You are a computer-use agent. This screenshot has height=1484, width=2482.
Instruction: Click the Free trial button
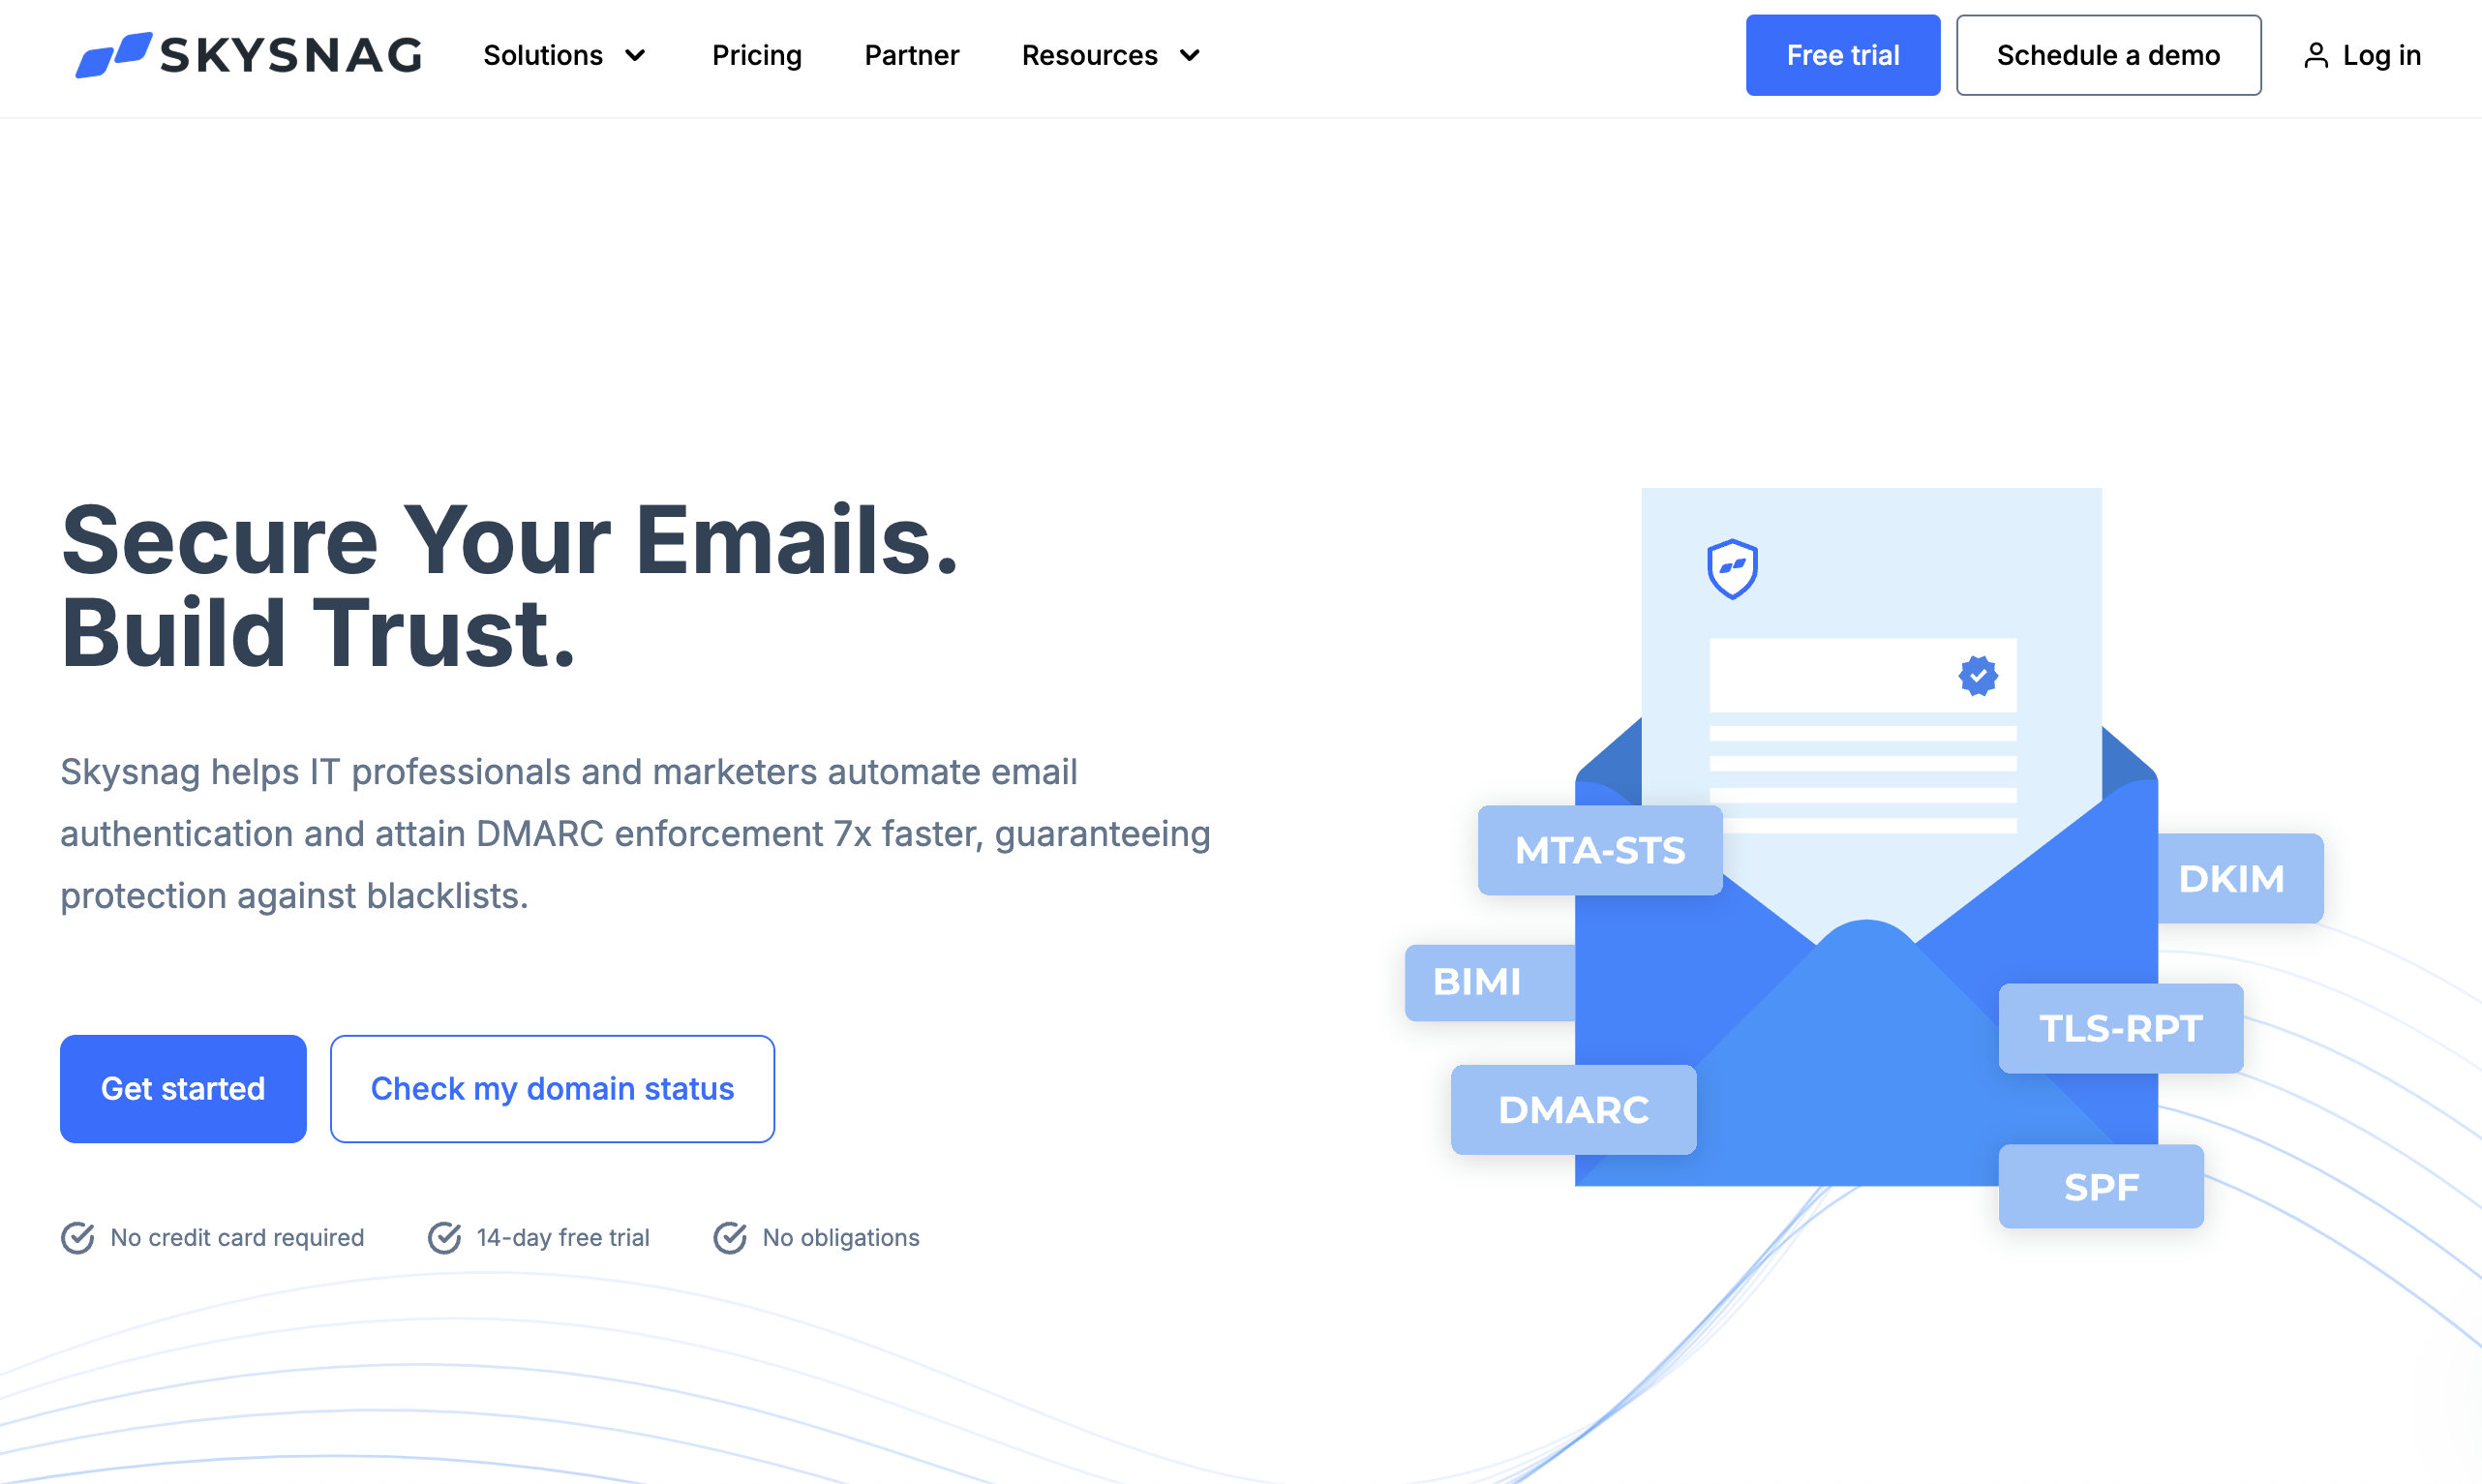(1842, 55)
